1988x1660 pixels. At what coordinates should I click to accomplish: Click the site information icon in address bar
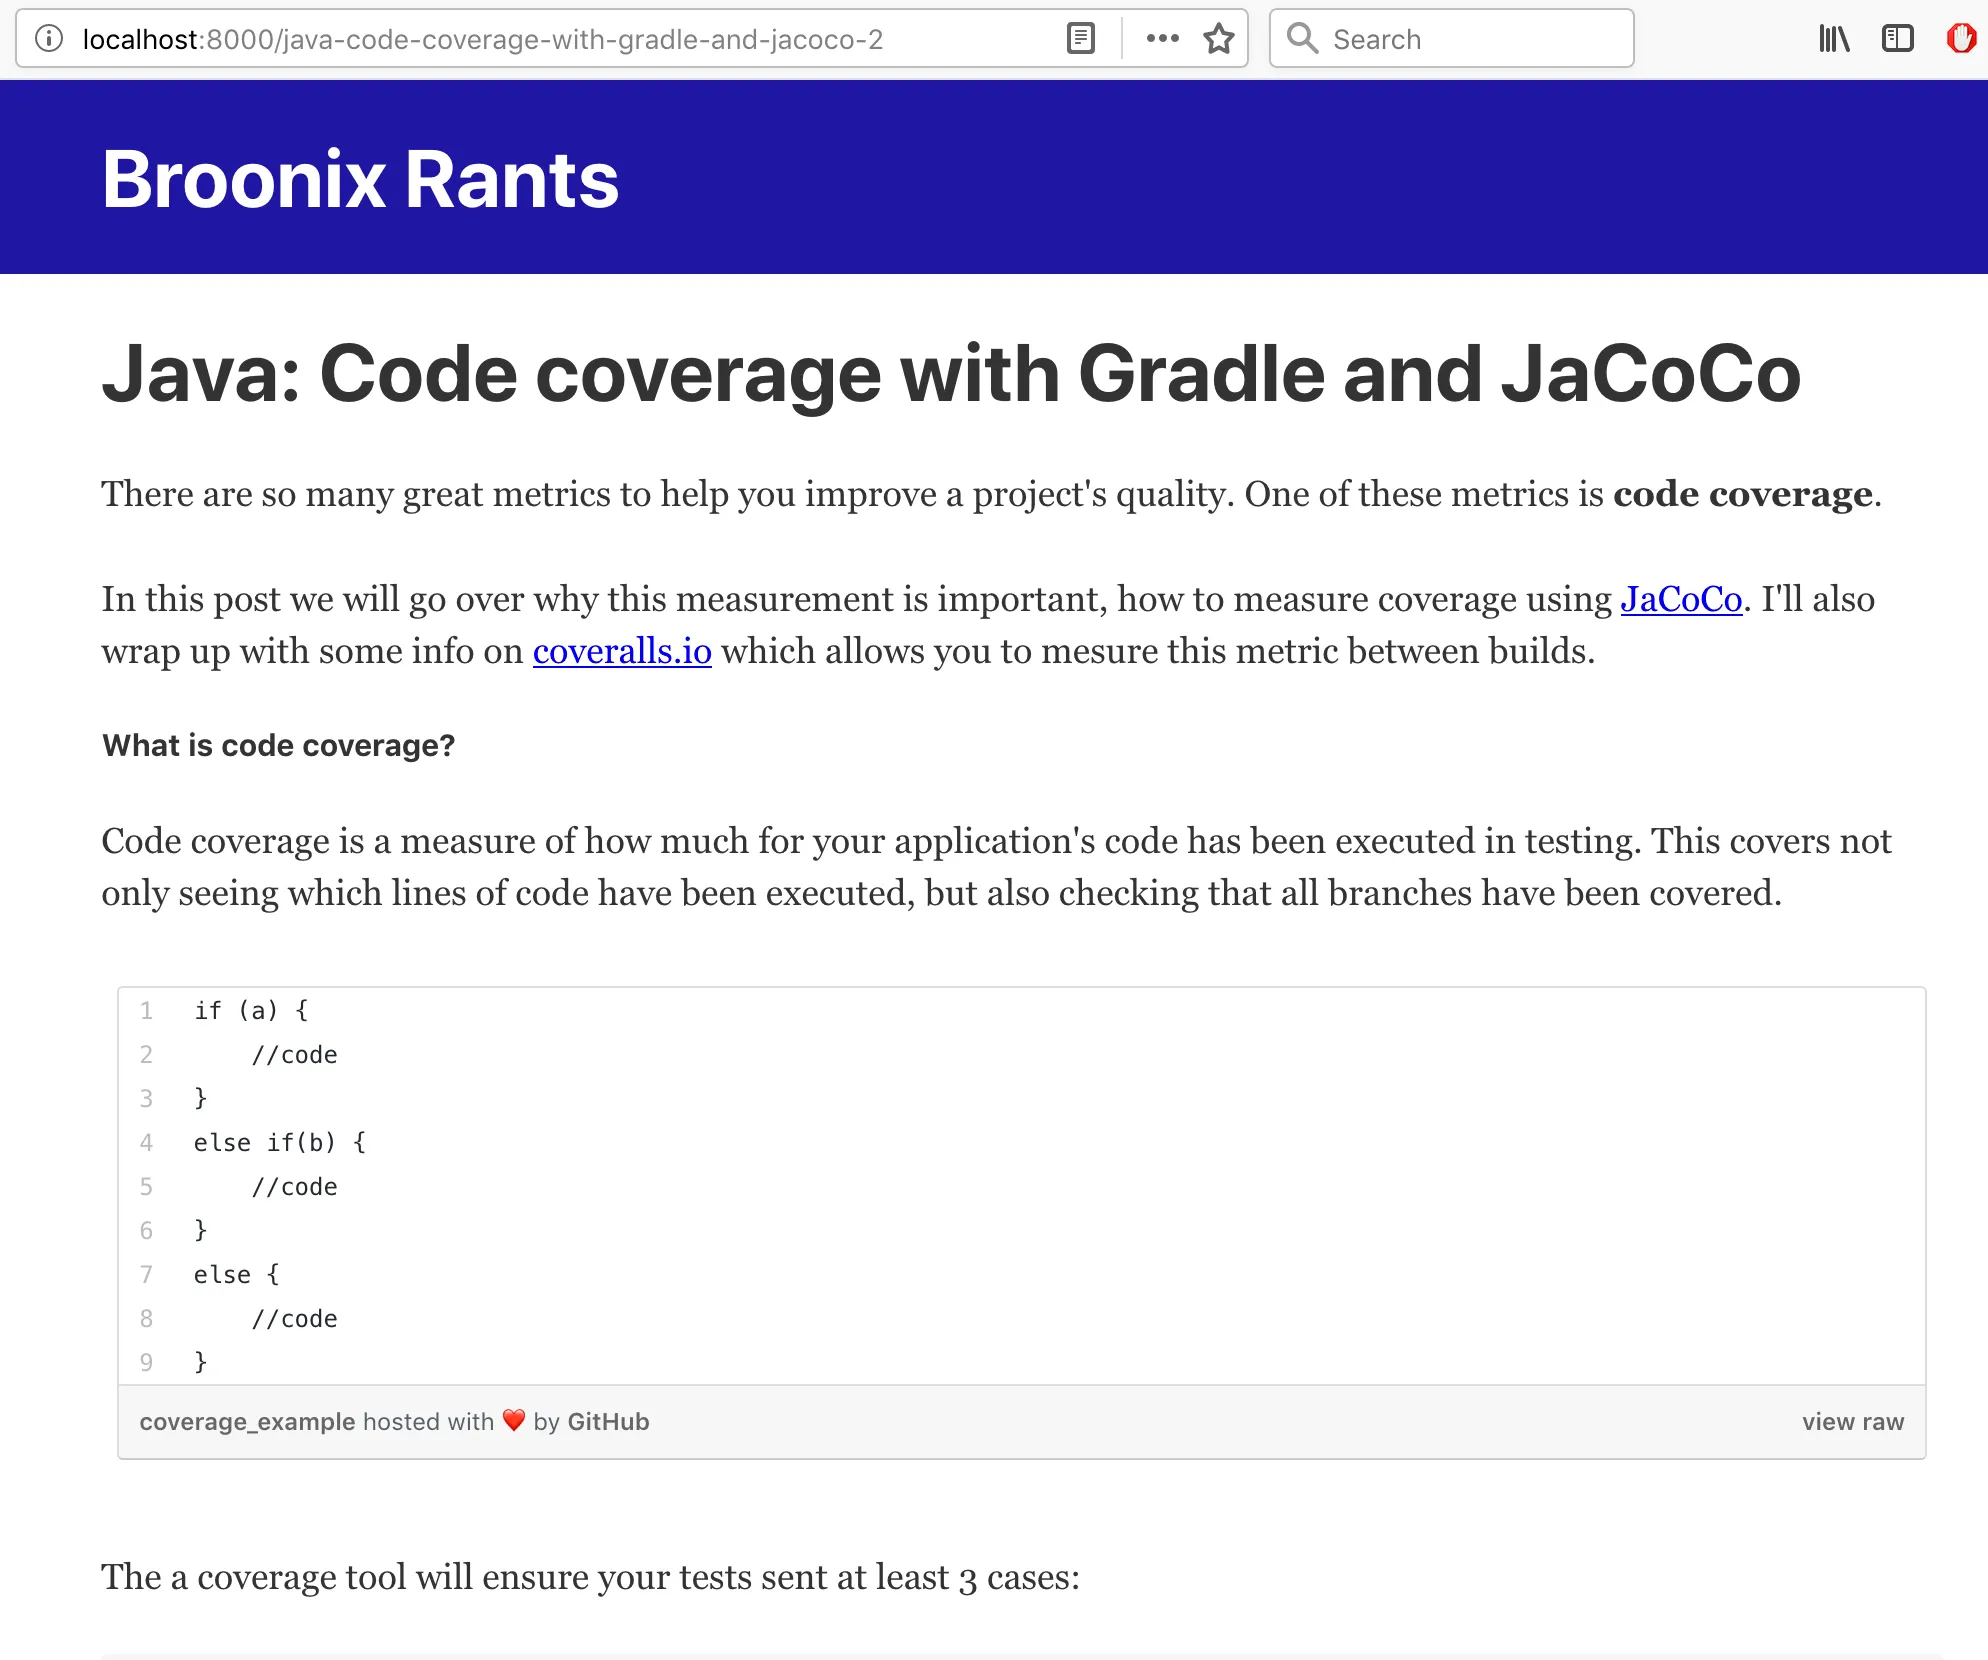coord(49,39)
